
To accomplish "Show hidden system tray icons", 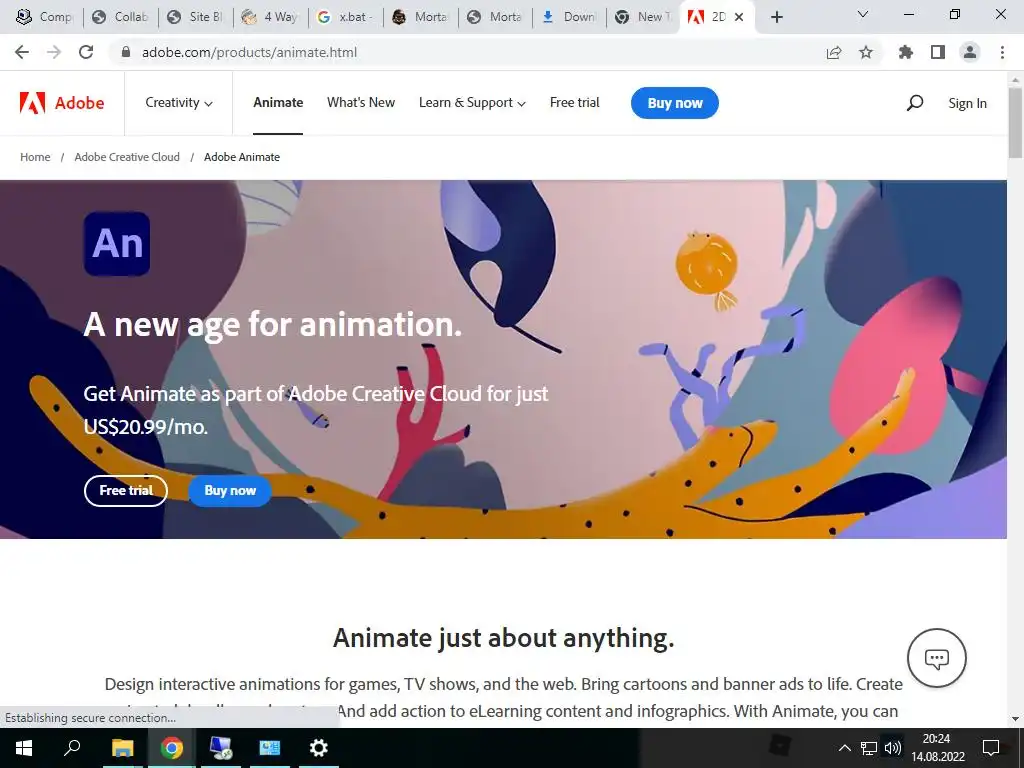I will pos(844,748).
